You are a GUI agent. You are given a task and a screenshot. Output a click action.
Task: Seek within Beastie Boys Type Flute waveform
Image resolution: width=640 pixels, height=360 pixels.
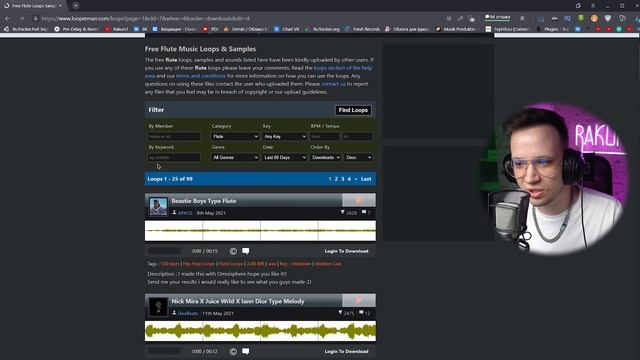click(260, 231)
